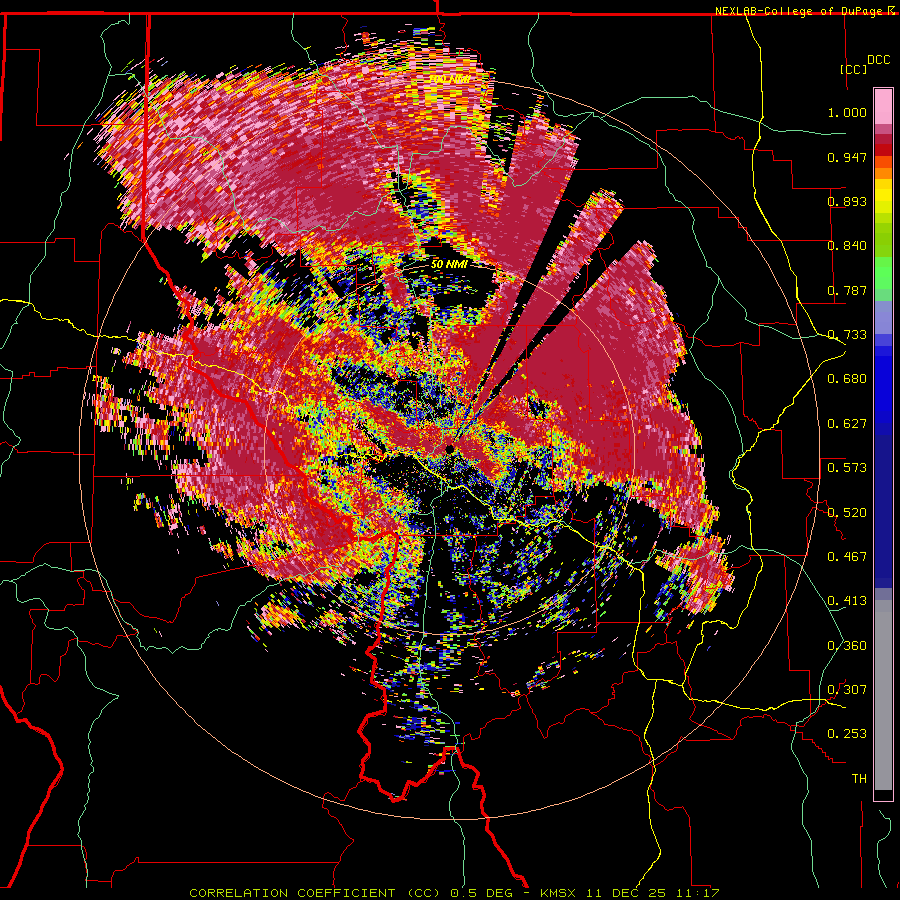Click the 100 NMI range ring label
The width and height of the screenshot is (900, 900).
451,79
